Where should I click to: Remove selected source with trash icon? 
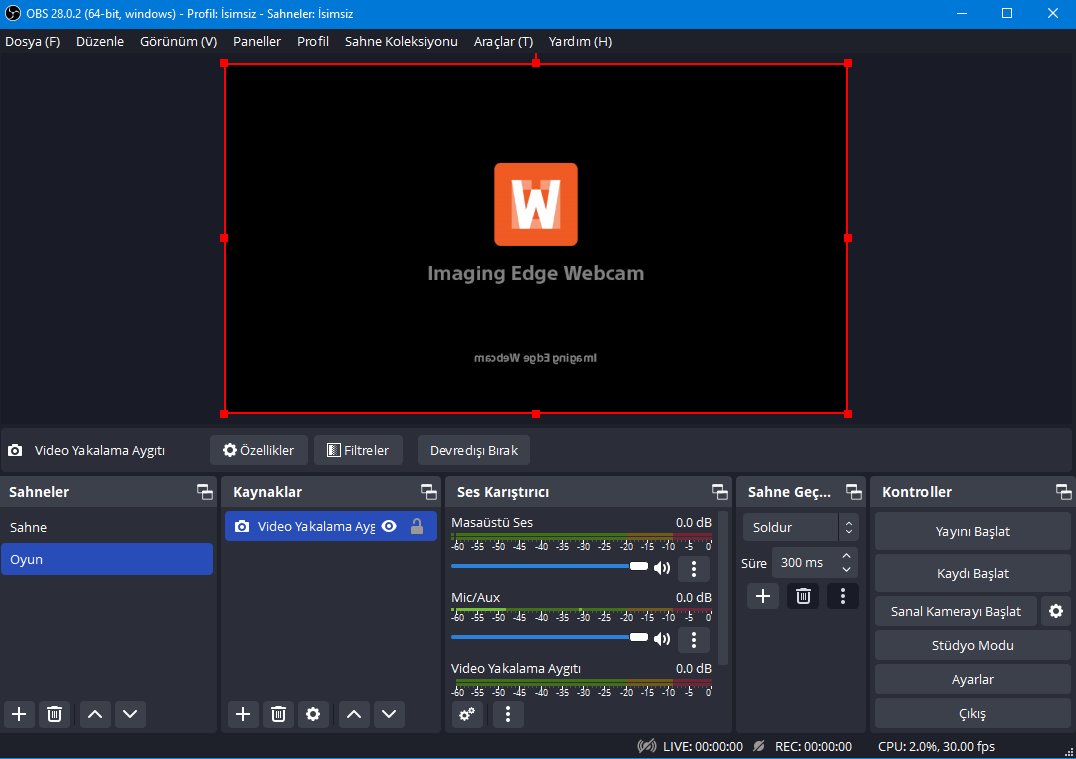(278, 714)
